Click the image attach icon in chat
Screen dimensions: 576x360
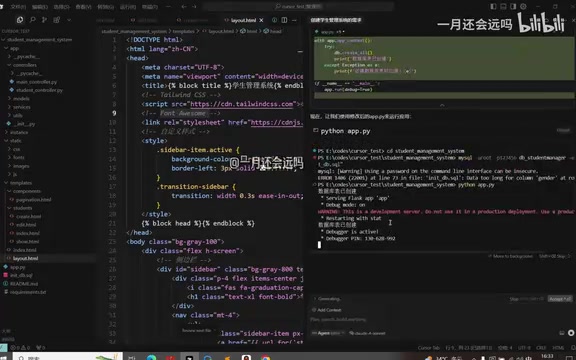(562, 333)
